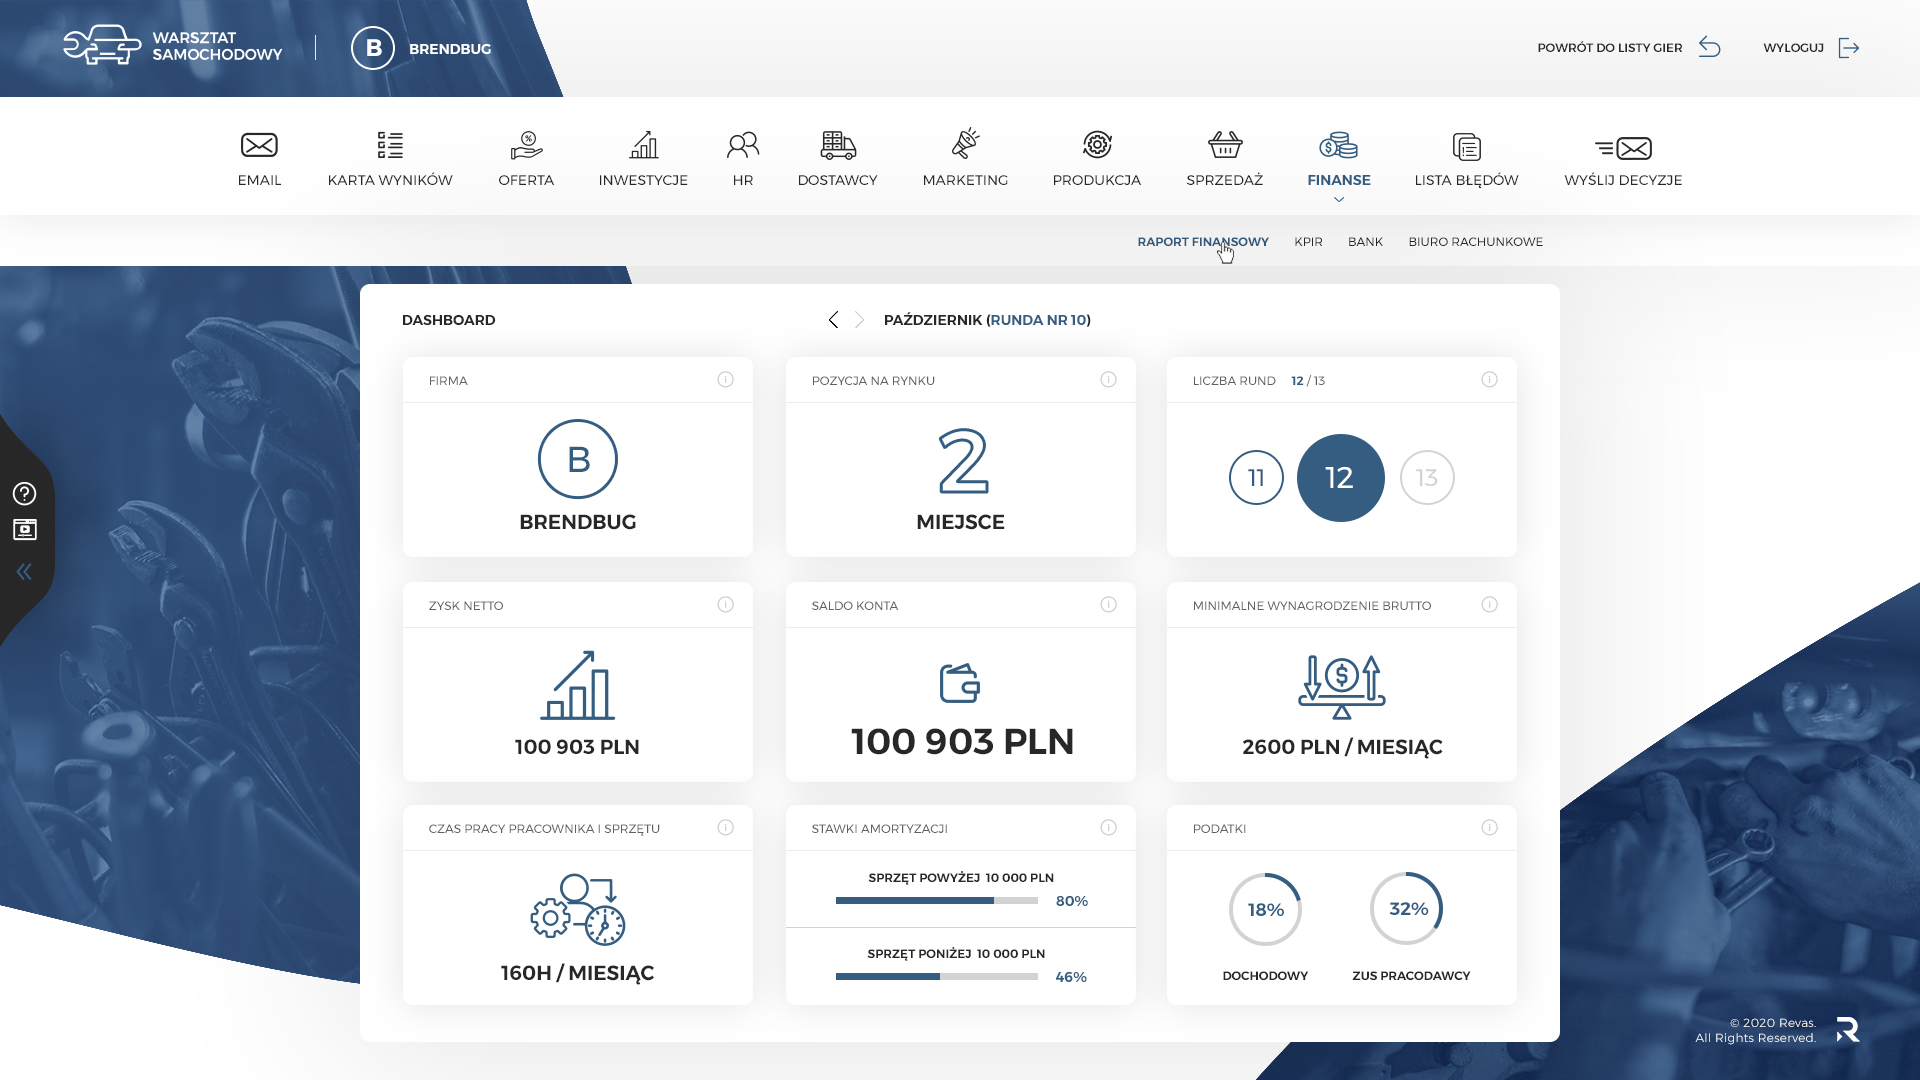Screen dimensions: 1920x1080
Task: Open the Sprzedaż basket icon
Action: (1224, 146)
